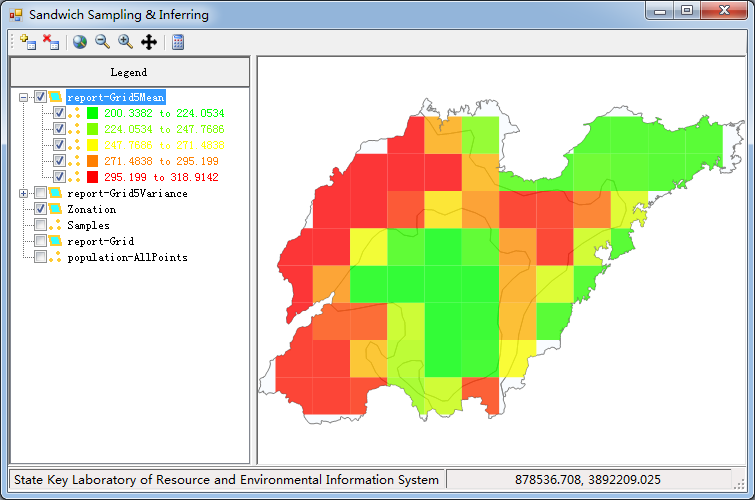Select the Zoom out magnifier tool
This screenshot has width=755, height=500.
(x=102, y=42)
